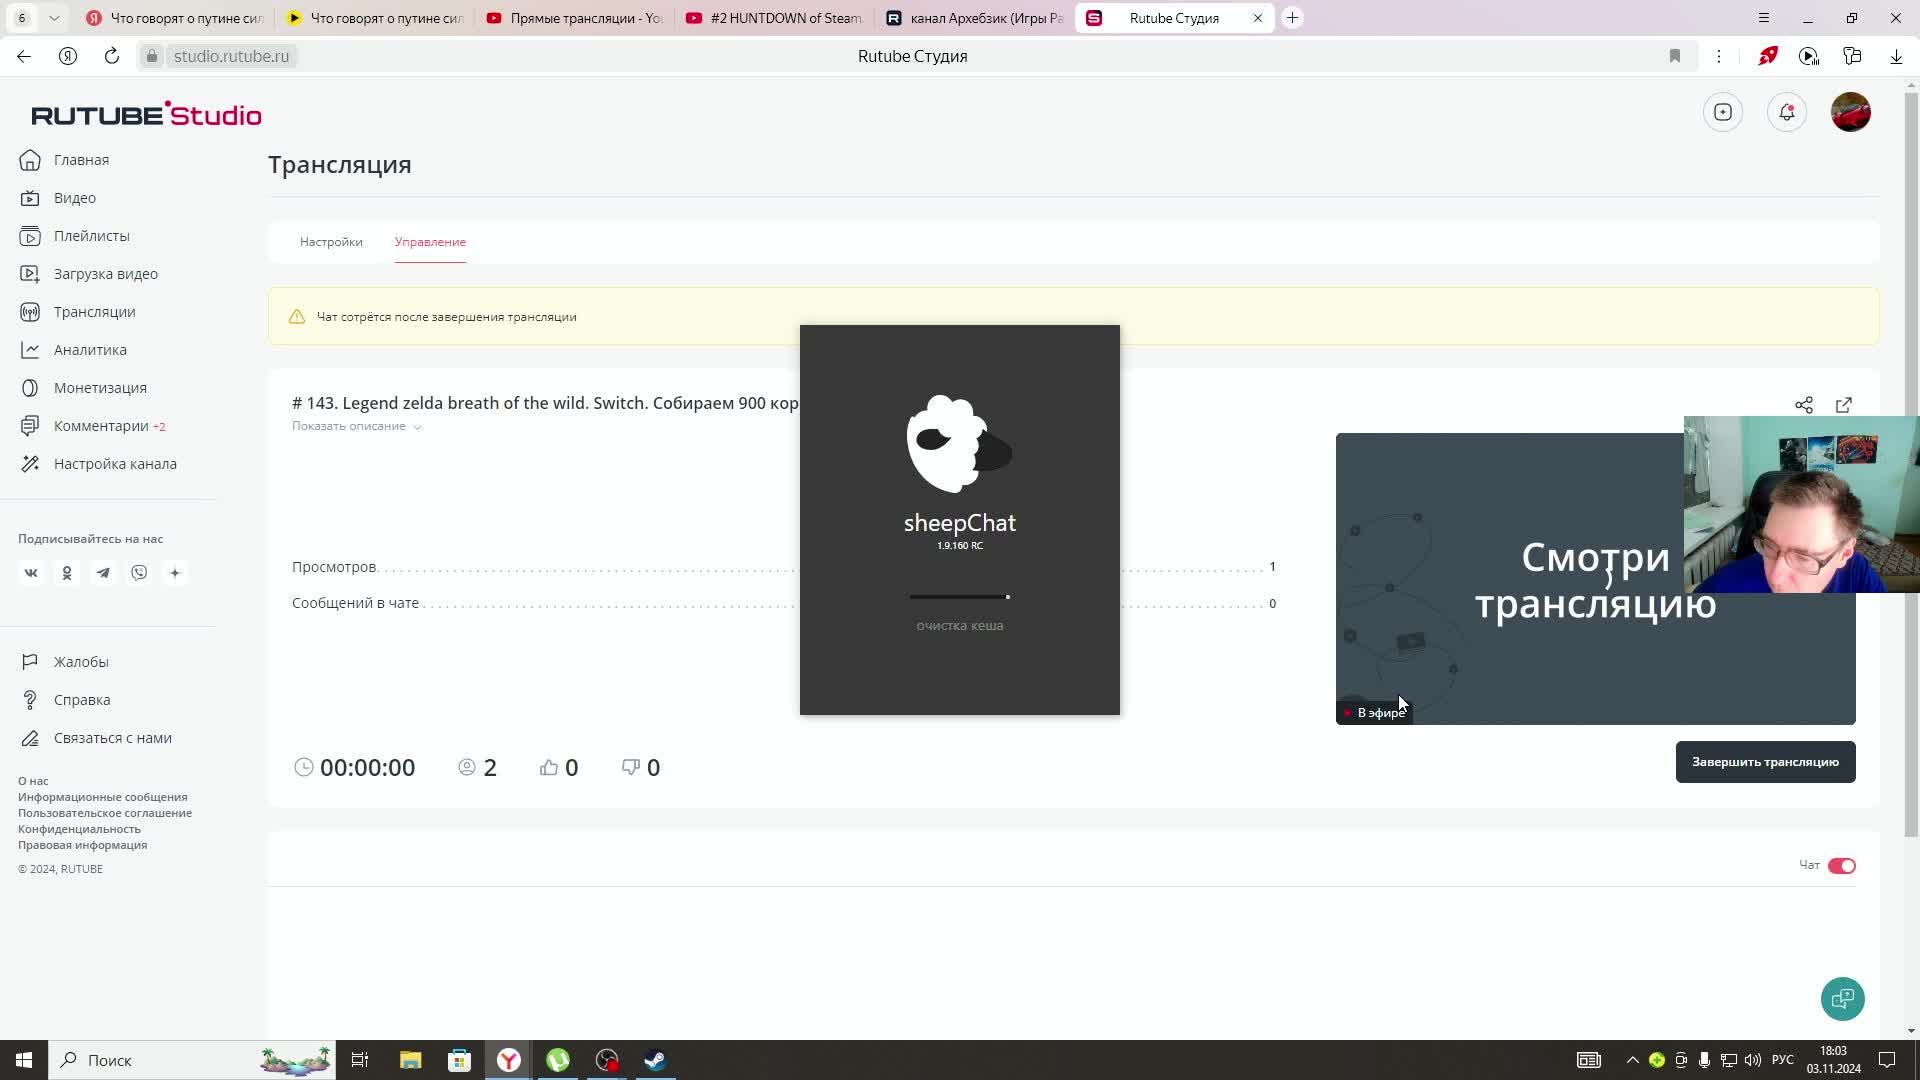Open stream in new window icon

pyautogui.click(x=1843, y=405)
